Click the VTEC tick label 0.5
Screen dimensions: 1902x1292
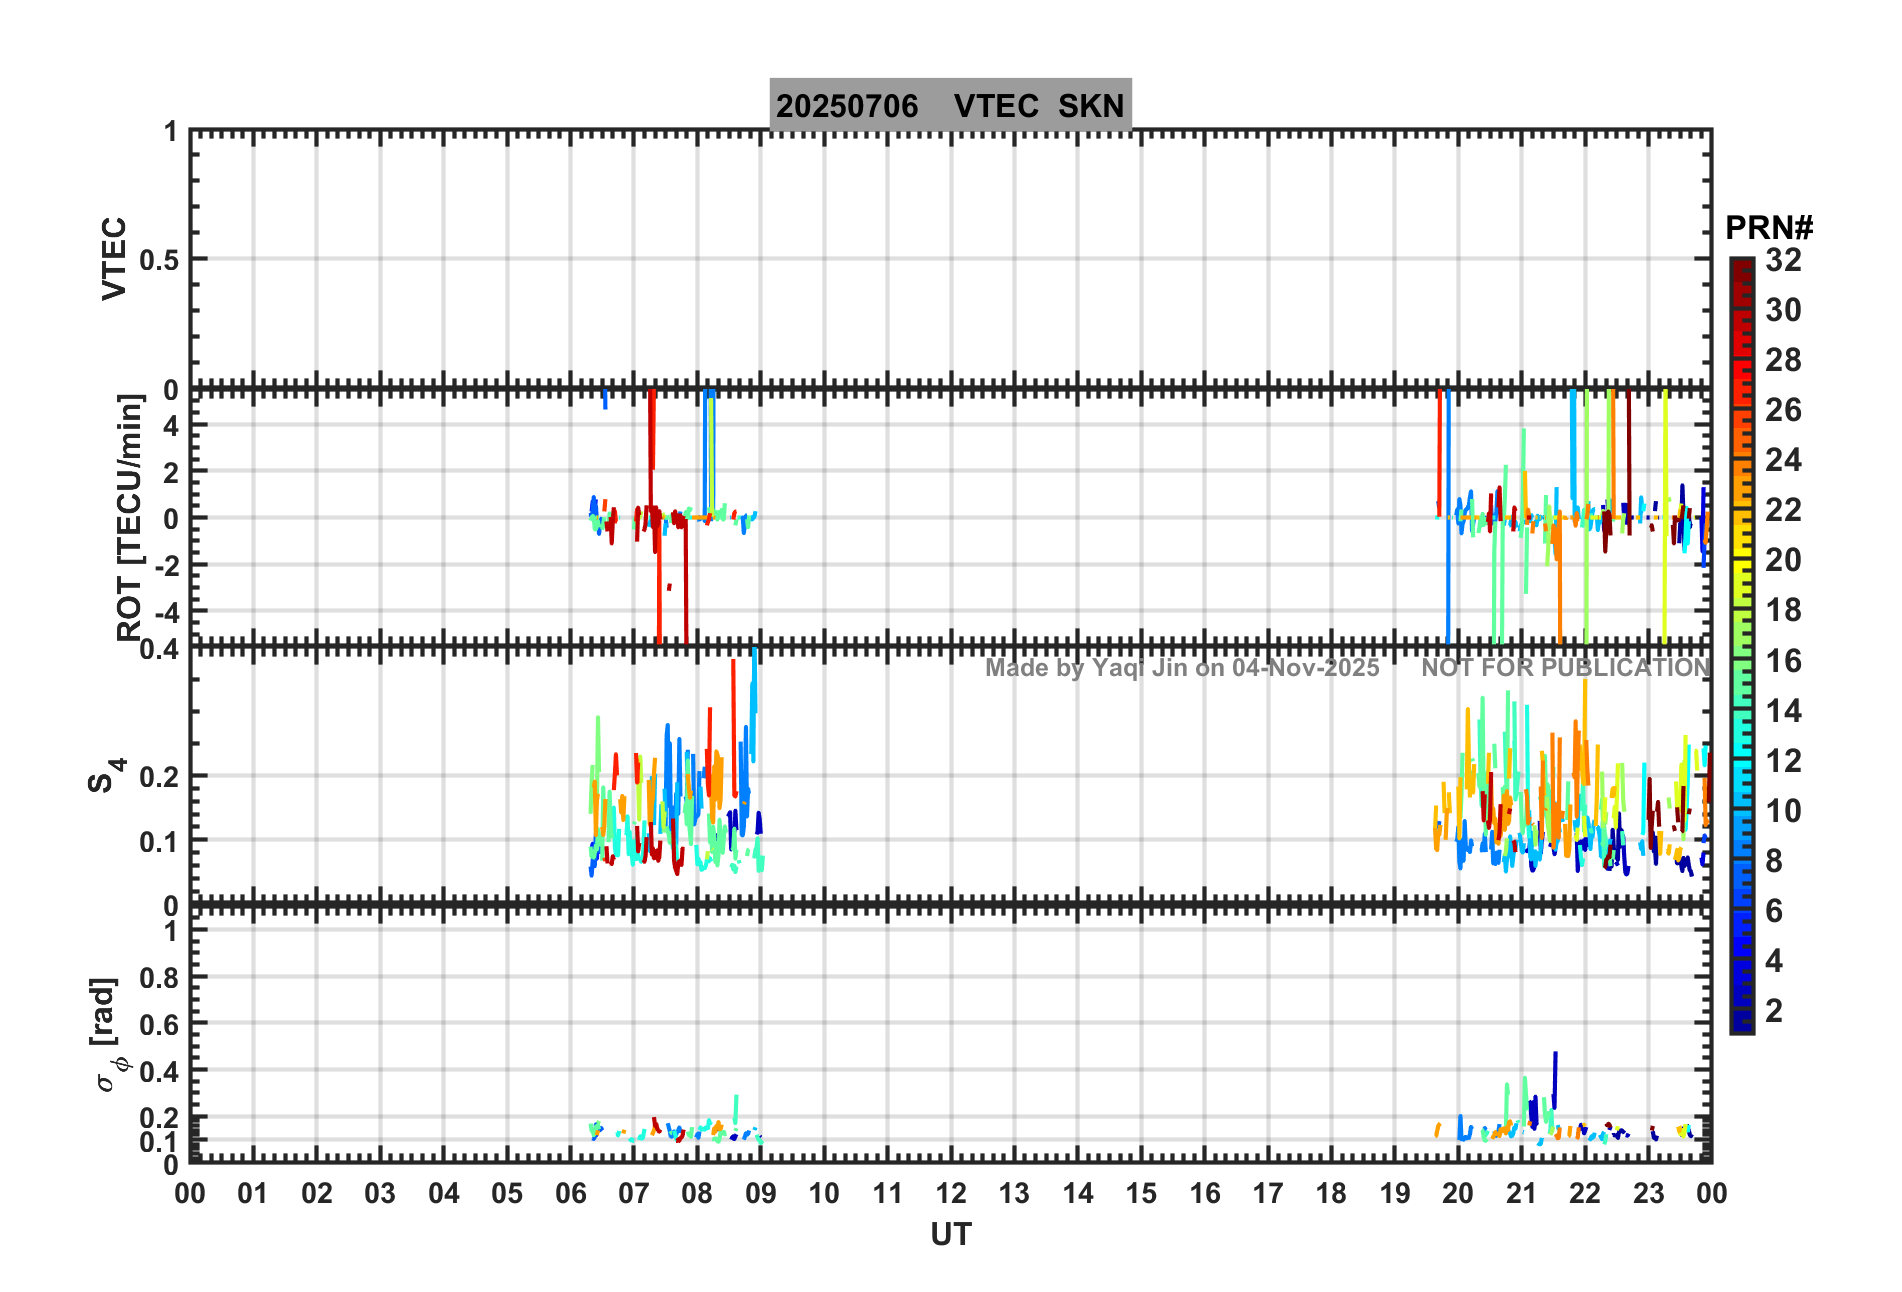(x=159, y=260)
